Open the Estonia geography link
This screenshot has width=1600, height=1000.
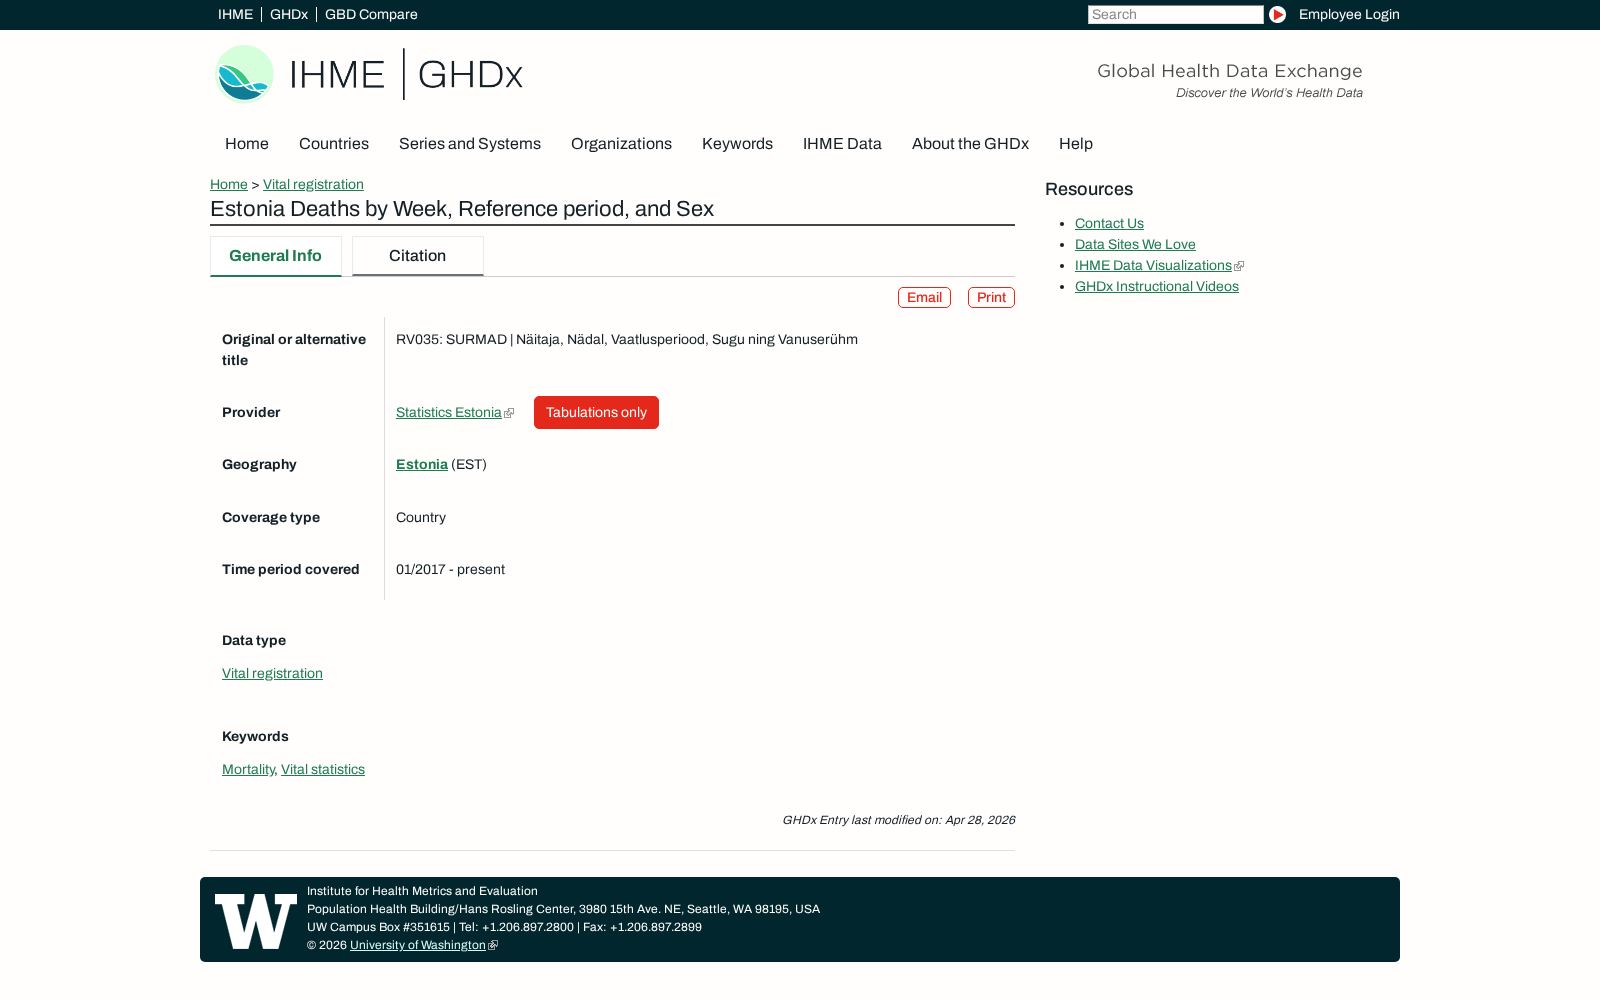pyautogui.click(x=422, y=464)
